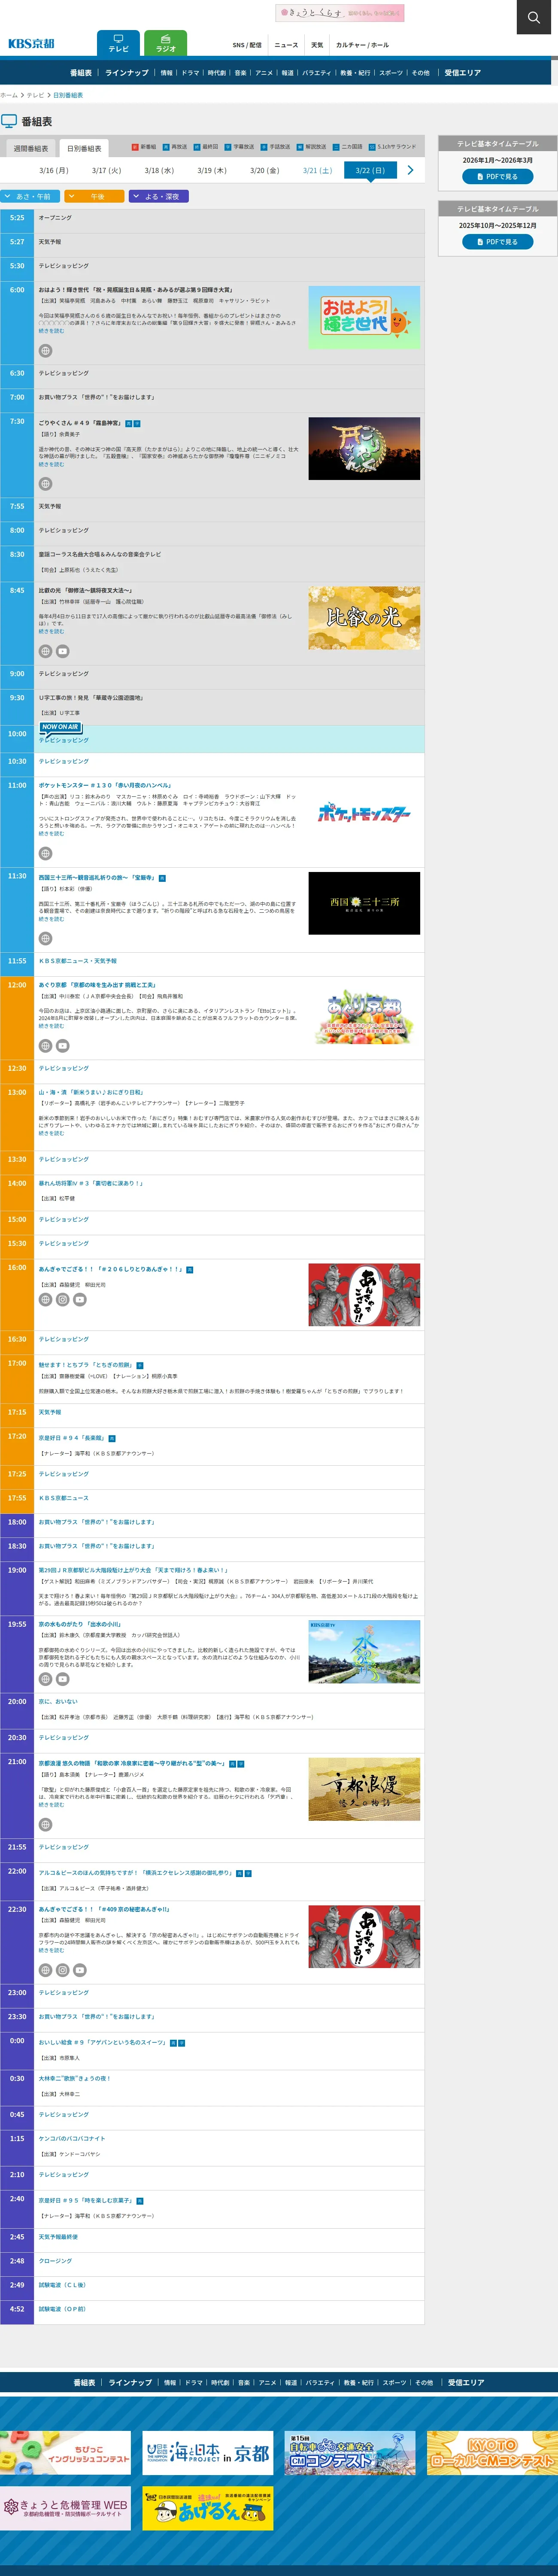Expand 続きを読む for ポケットモンスター

point(51,833)
